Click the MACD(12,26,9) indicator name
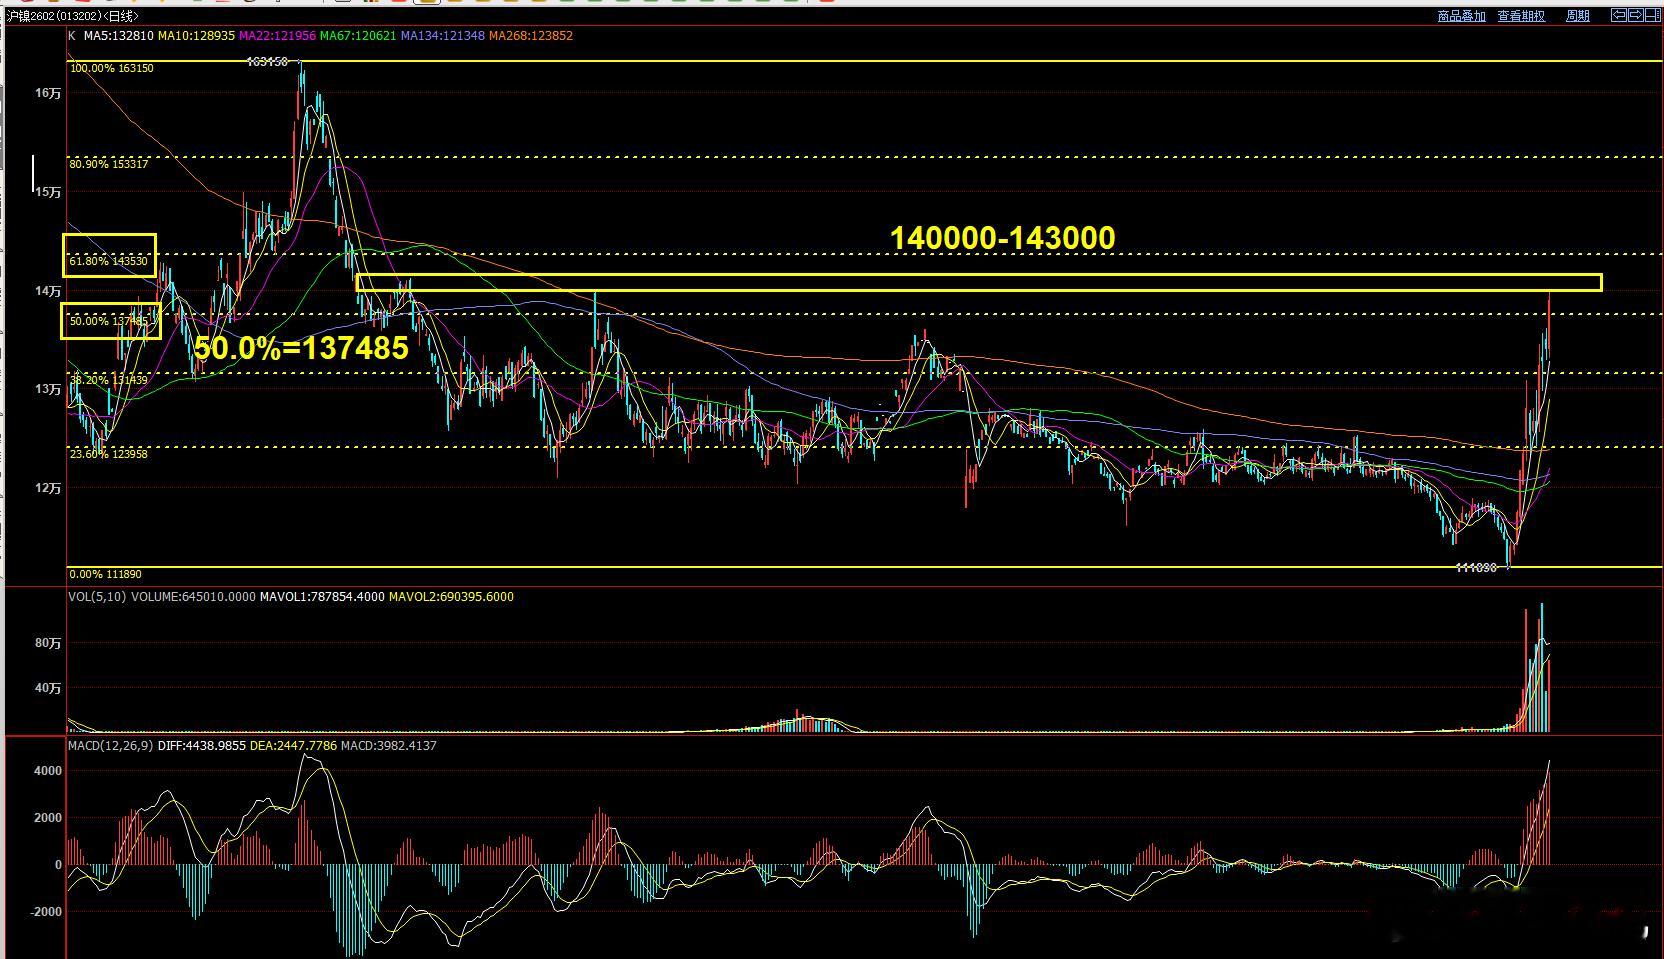Image resolution: width=1664 pixels, height=959 pixels. tap(111, 746)
